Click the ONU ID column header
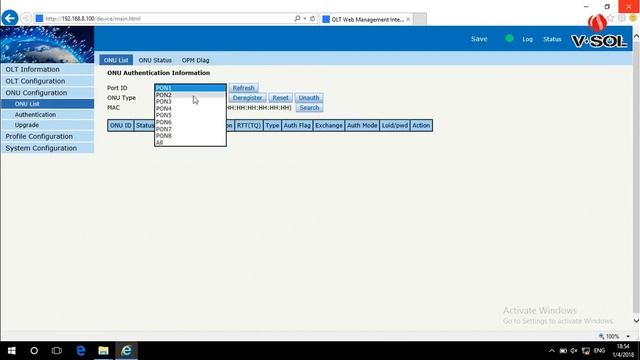640x360 pixels. [121, 126]
